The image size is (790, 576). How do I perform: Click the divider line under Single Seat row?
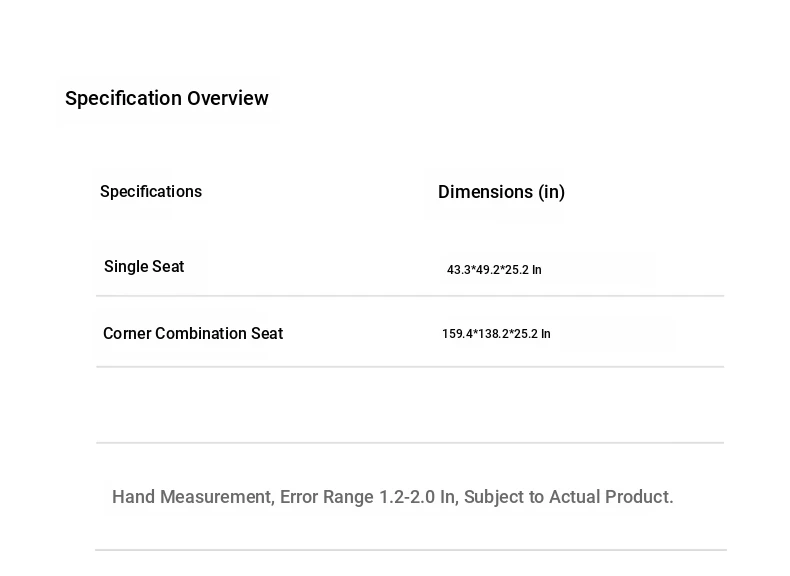coord(410,296)
